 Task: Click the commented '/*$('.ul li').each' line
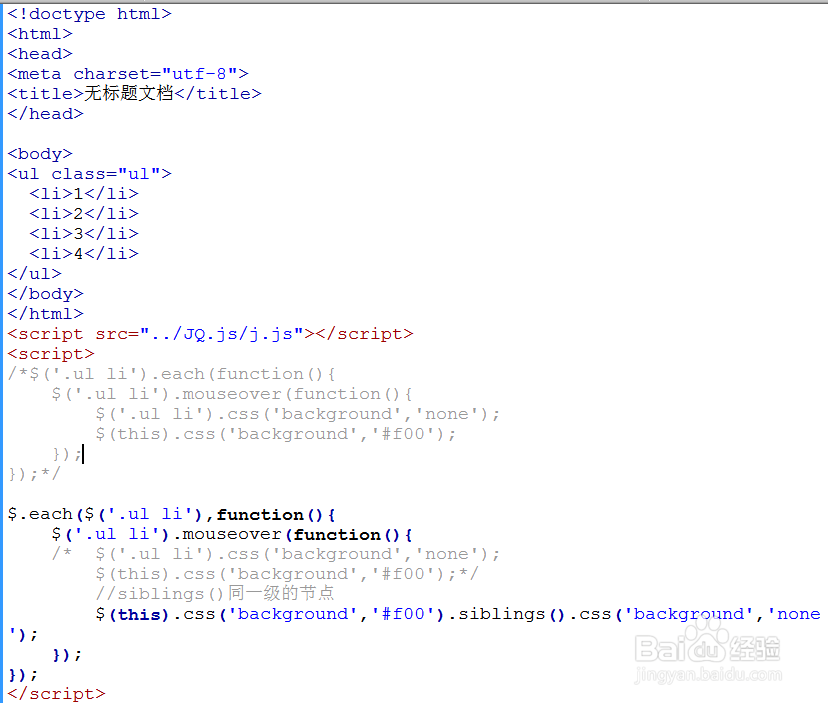pyautogui.click(x=172, y=374)
